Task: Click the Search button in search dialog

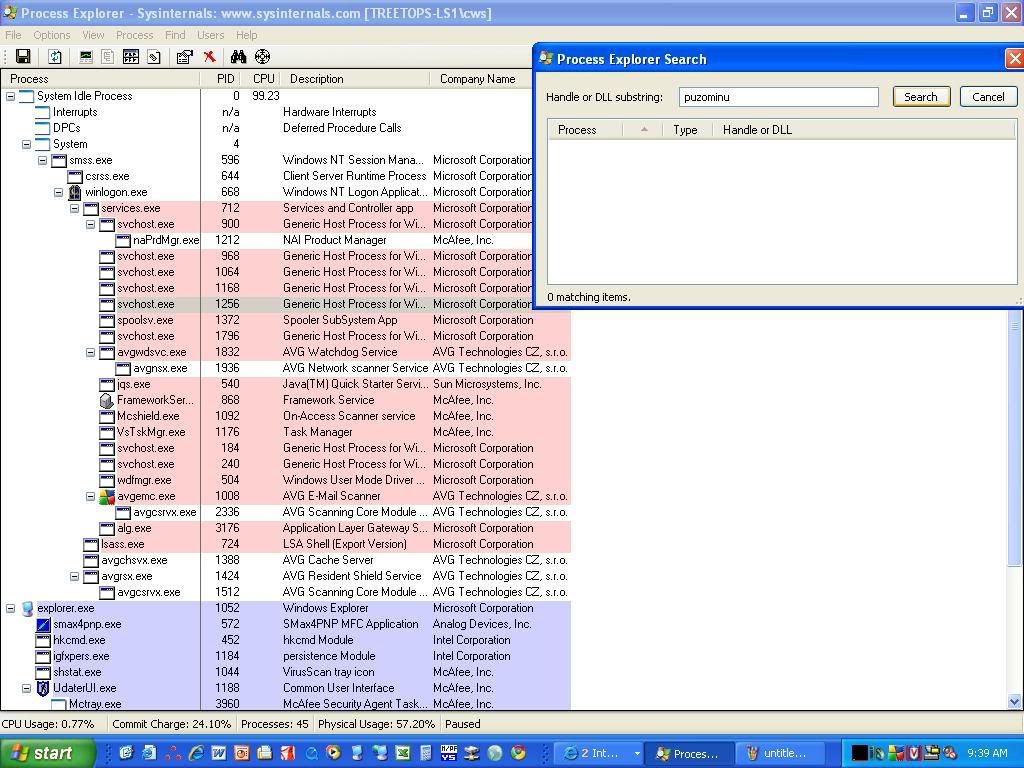Action: click(921, 97)
